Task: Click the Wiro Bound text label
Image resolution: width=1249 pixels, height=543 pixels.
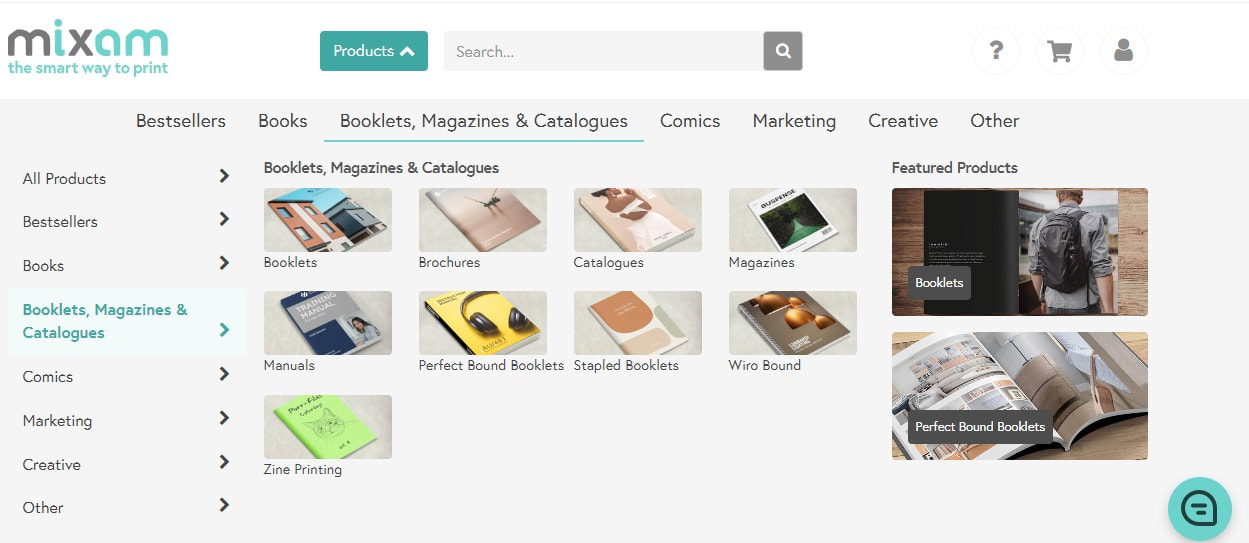Action: (765, 365)
